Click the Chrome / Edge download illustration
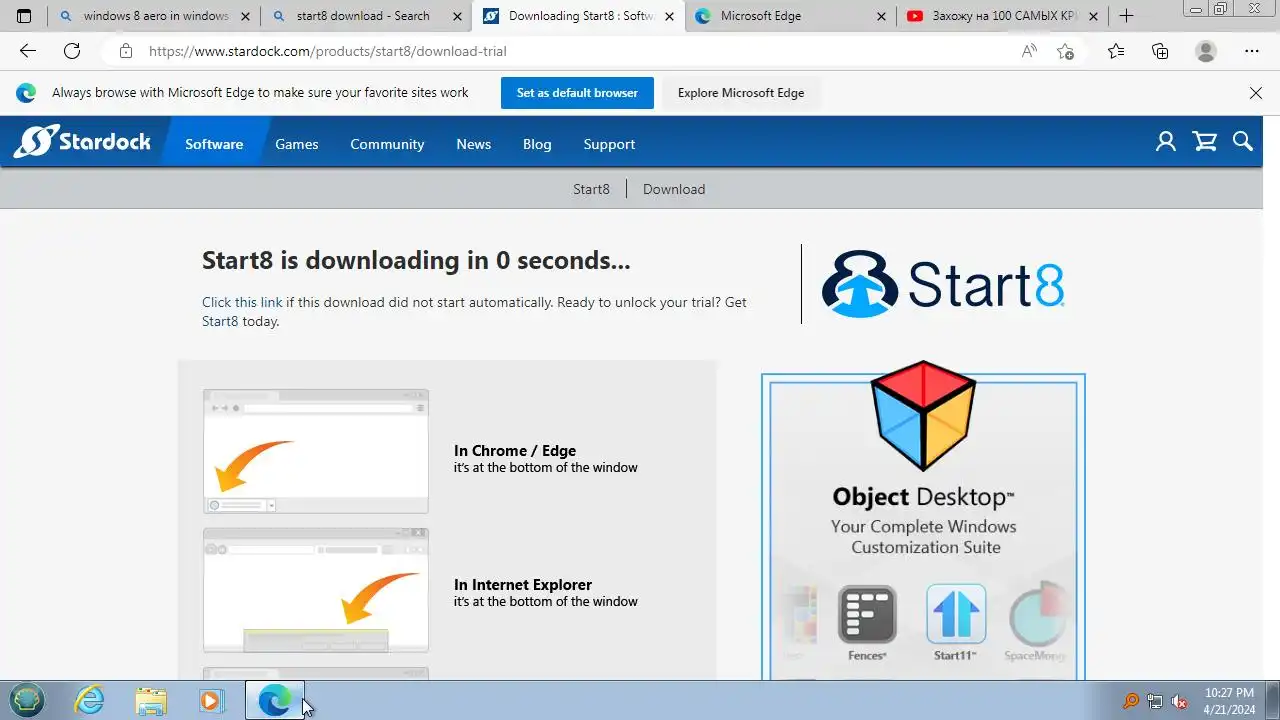Viewport: 1280px width, 720px height. [x=316, y=451]
